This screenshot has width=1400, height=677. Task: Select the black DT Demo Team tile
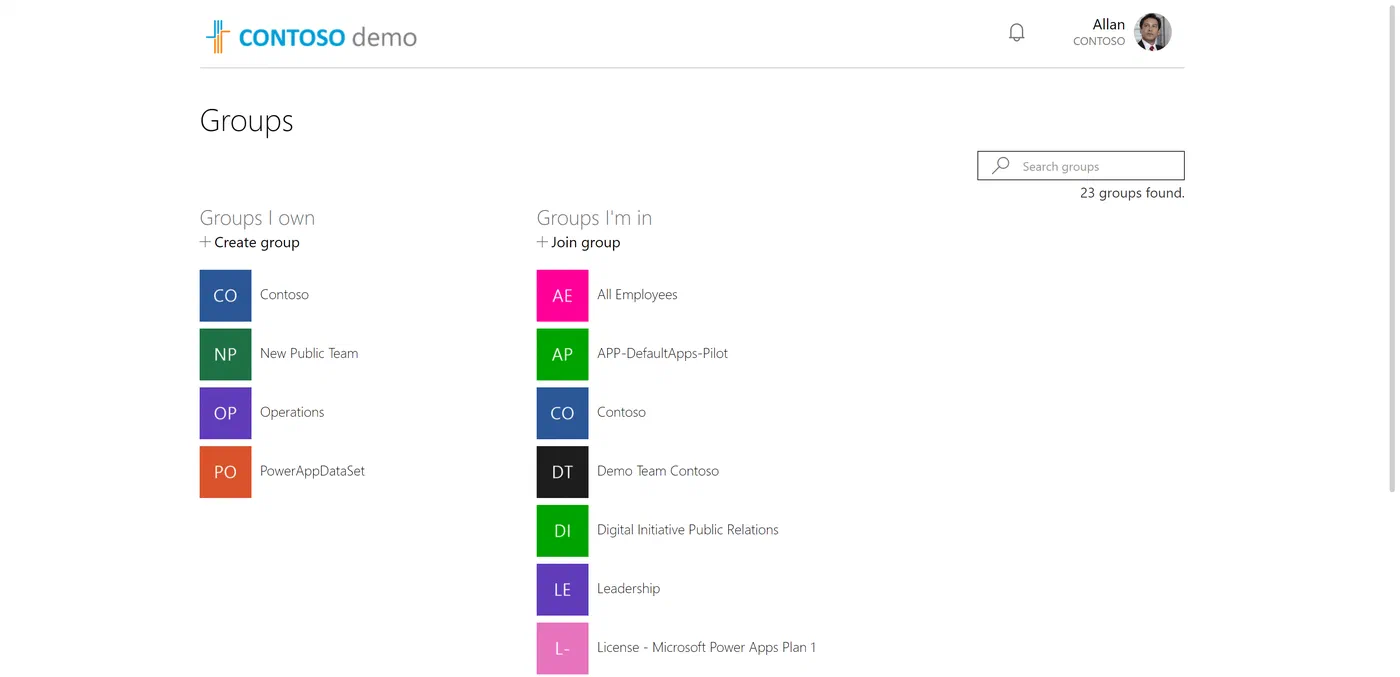click(x=562, y=472)
